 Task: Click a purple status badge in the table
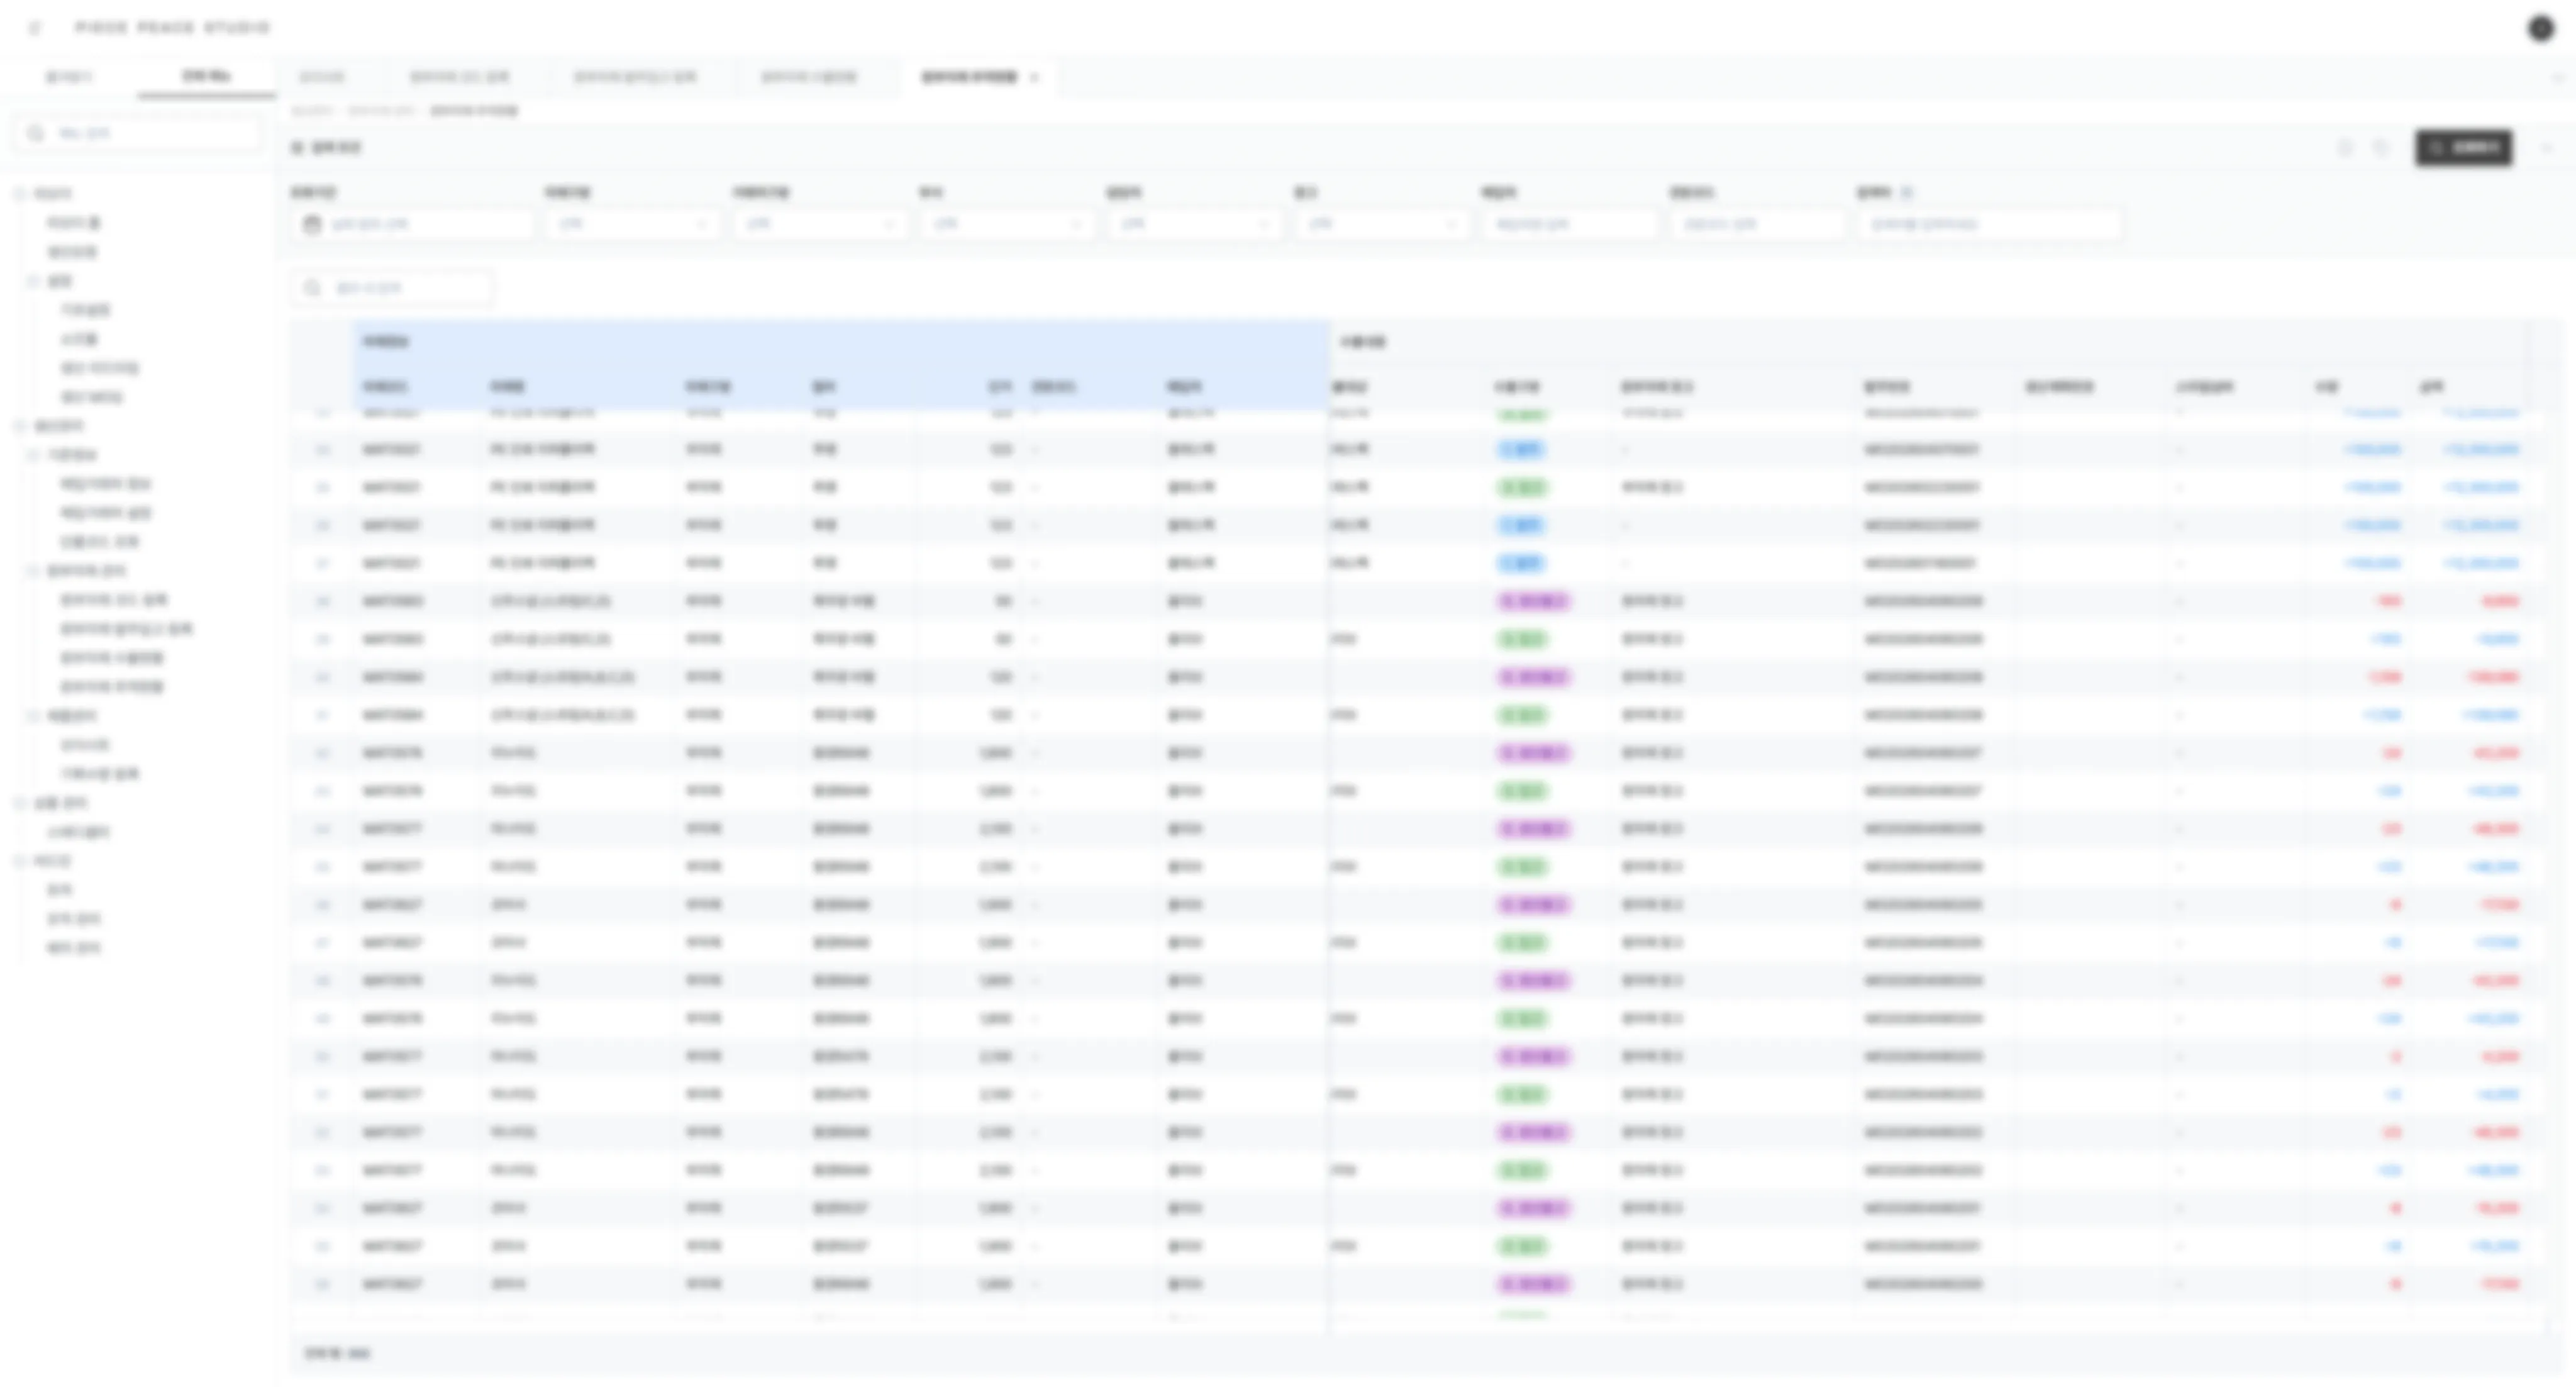(x=1533, y=601)
